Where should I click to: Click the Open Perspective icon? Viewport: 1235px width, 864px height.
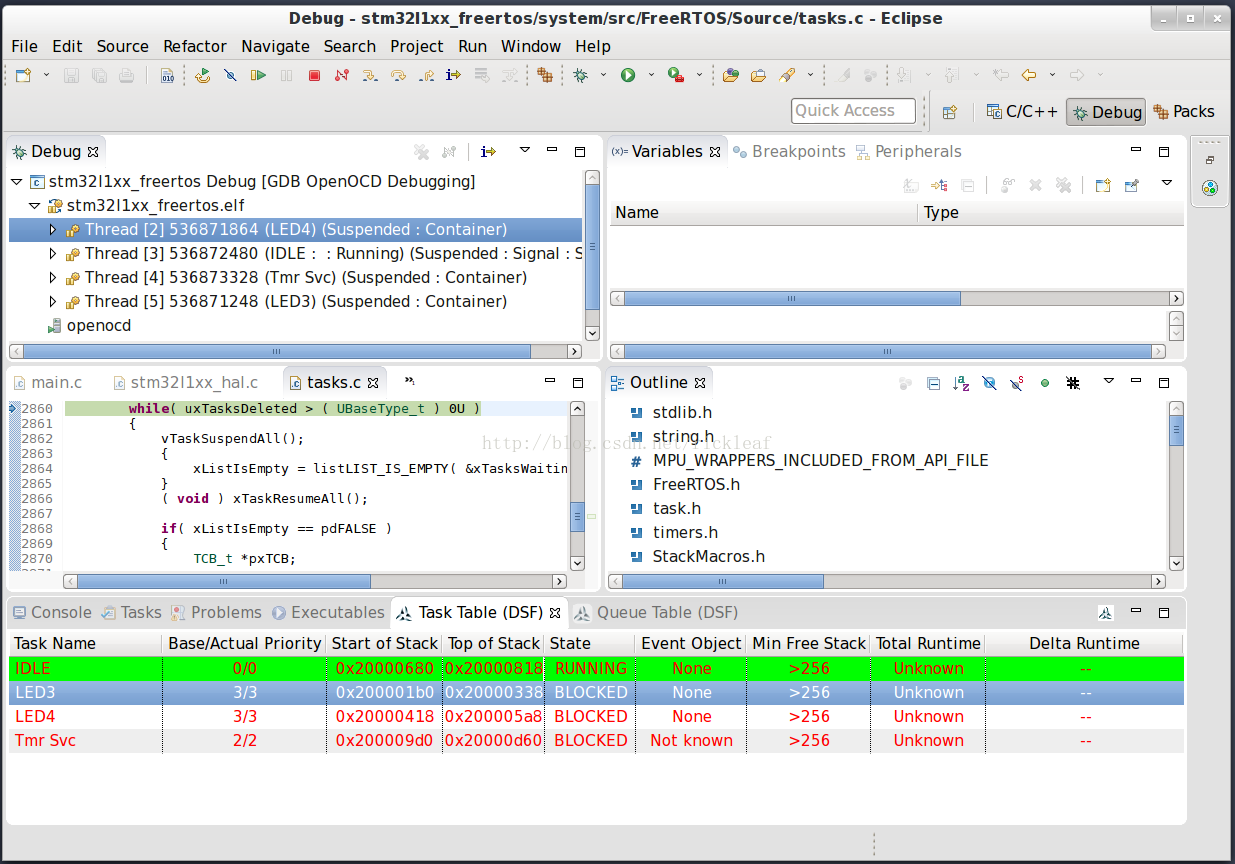(x=950, y=112)
